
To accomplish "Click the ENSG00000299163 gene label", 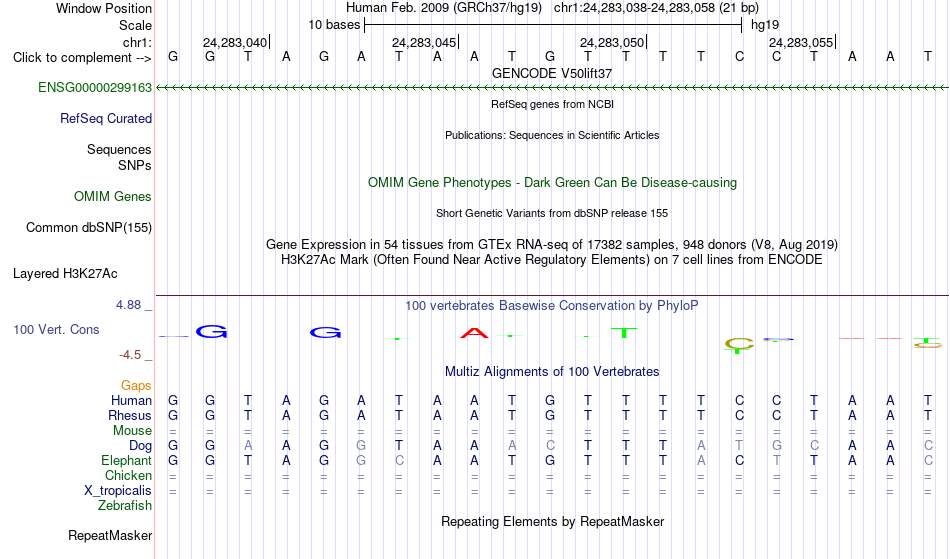I will pyautogui.click(x=95, y=88).
